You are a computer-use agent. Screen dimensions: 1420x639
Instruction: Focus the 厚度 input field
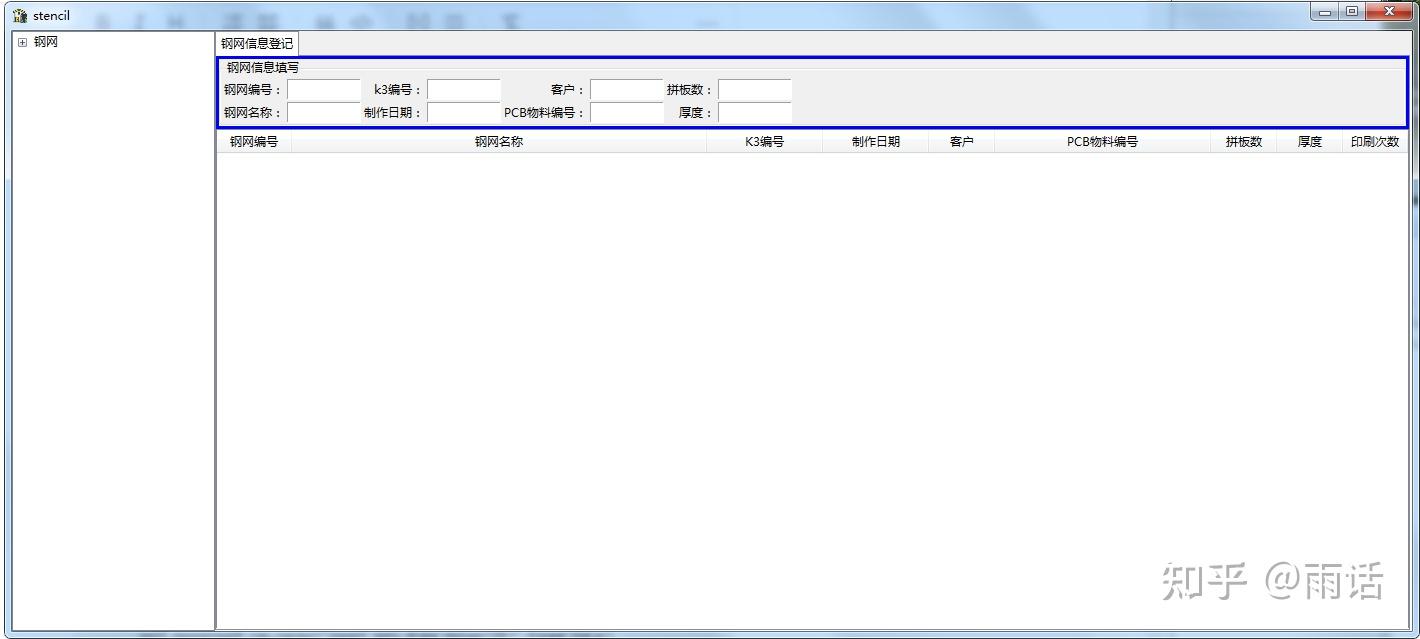[754, 113]
